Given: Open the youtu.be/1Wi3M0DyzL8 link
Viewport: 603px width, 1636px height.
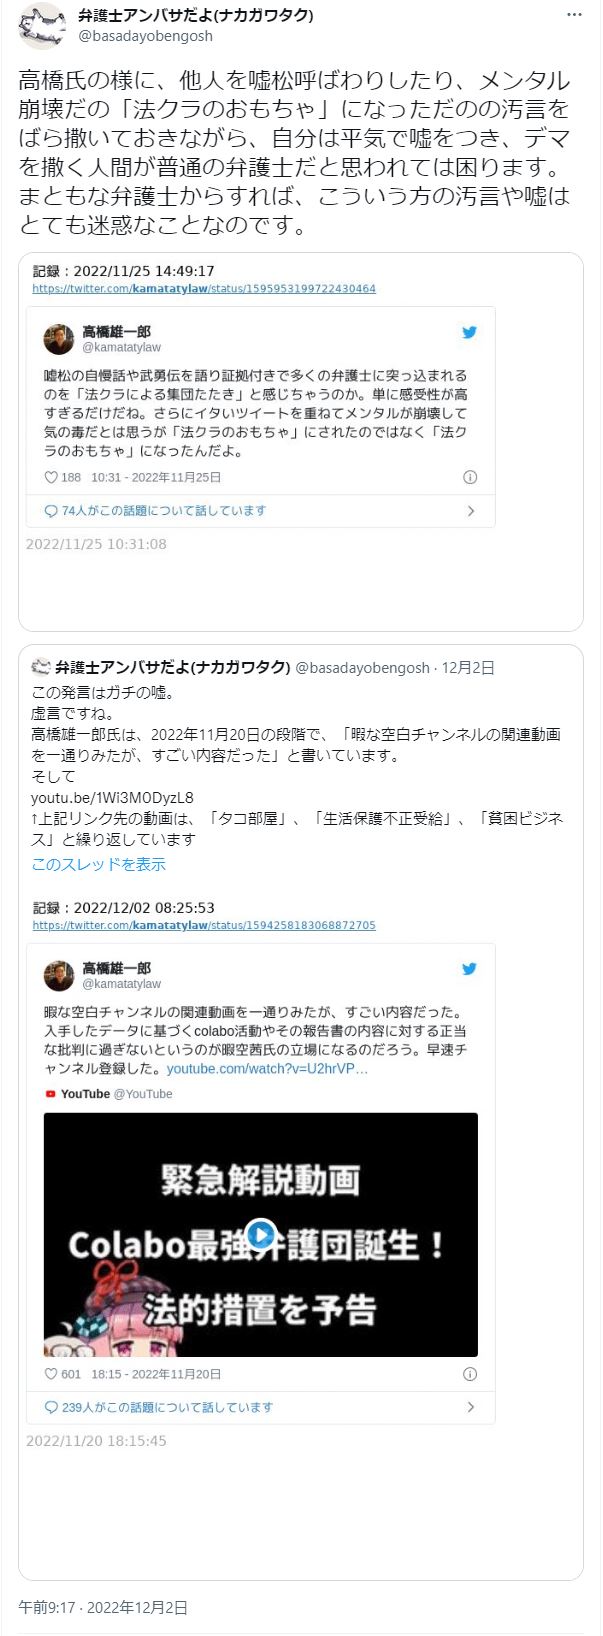Looking at the screenshot, I should coord(112,797).
